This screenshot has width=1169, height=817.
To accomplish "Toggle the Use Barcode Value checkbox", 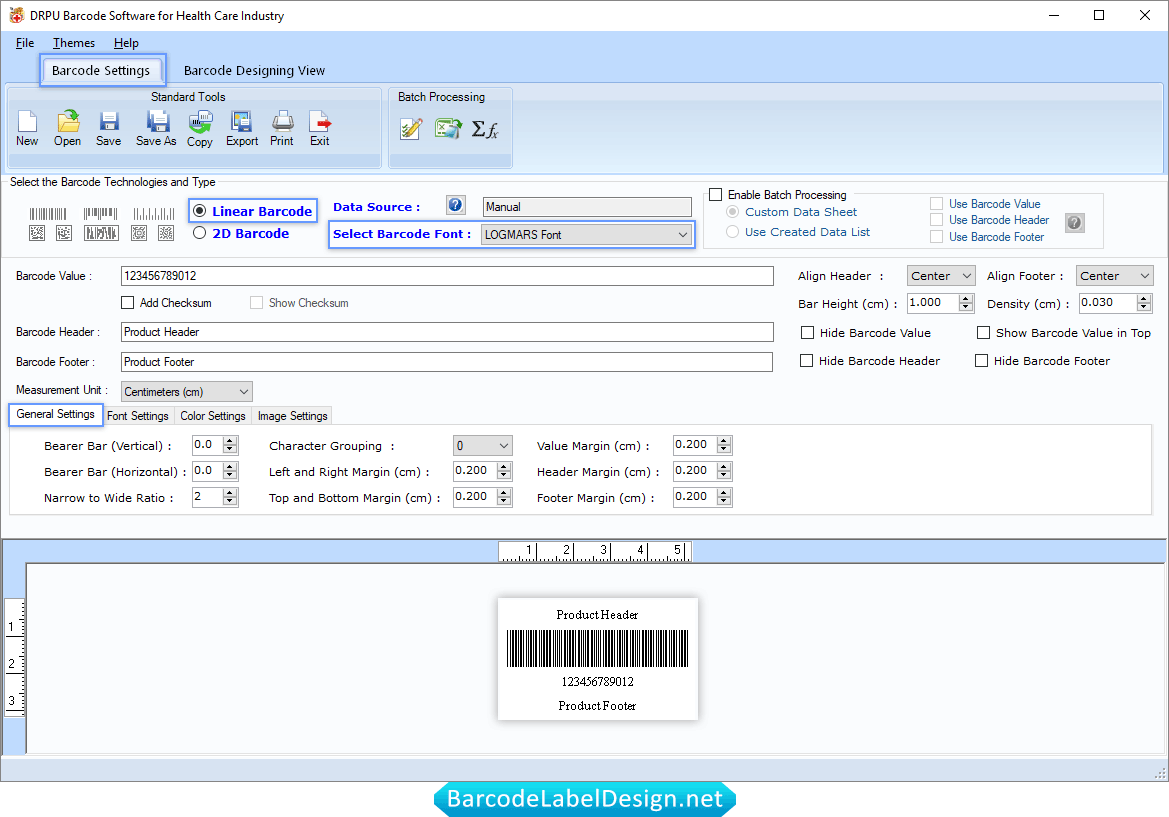I will [x=936, y=204].
